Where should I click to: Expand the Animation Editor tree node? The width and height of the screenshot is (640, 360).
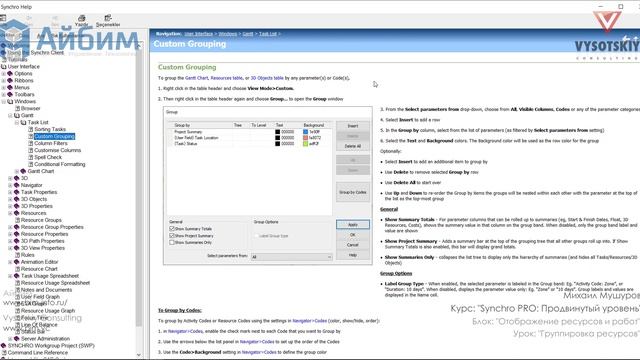click(10, 262)
